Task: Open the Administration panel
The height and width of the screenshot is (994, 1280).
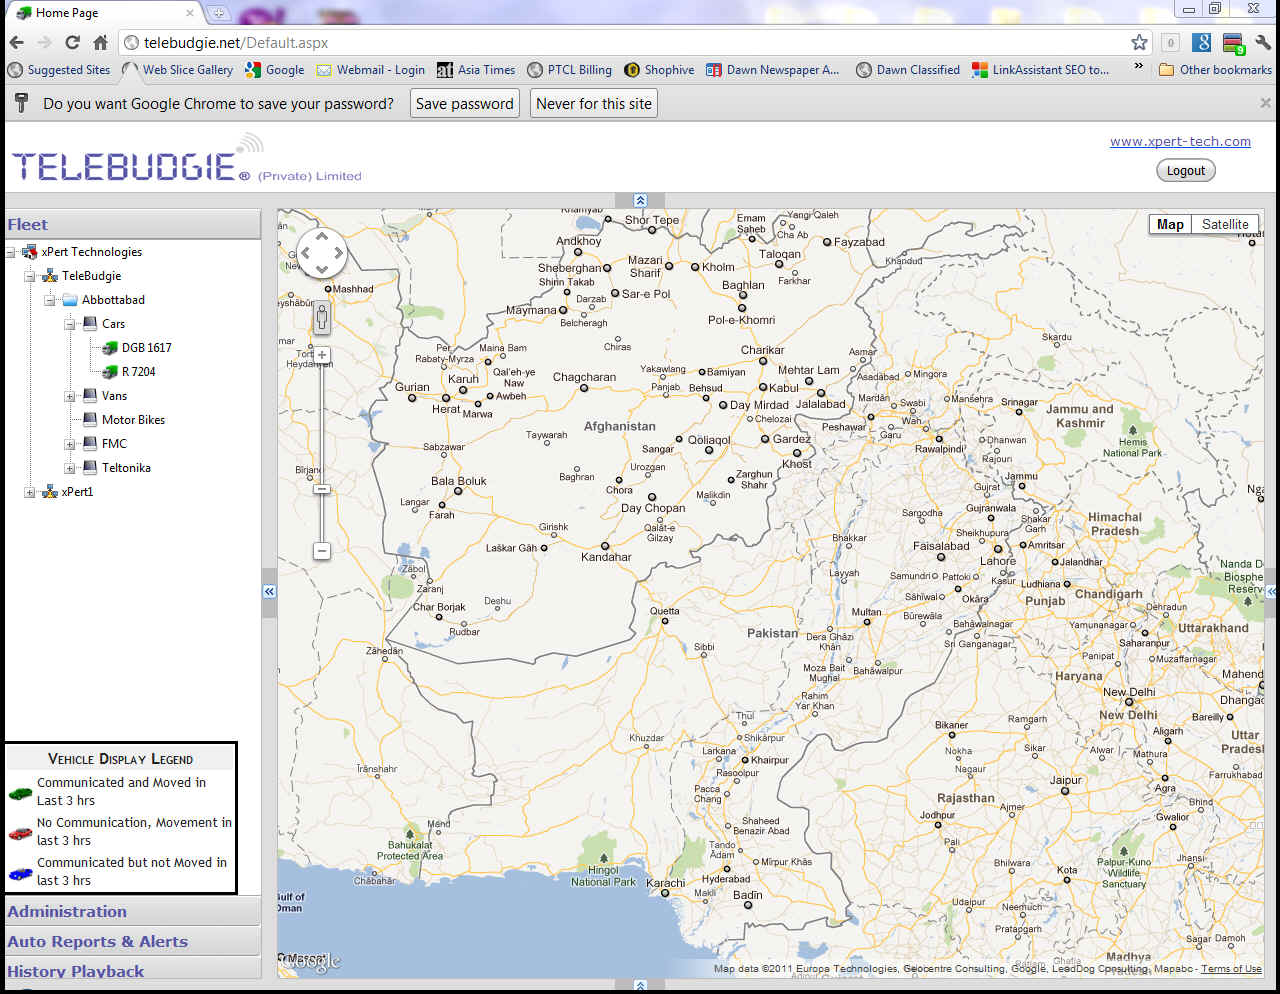Action: (133, 912)
